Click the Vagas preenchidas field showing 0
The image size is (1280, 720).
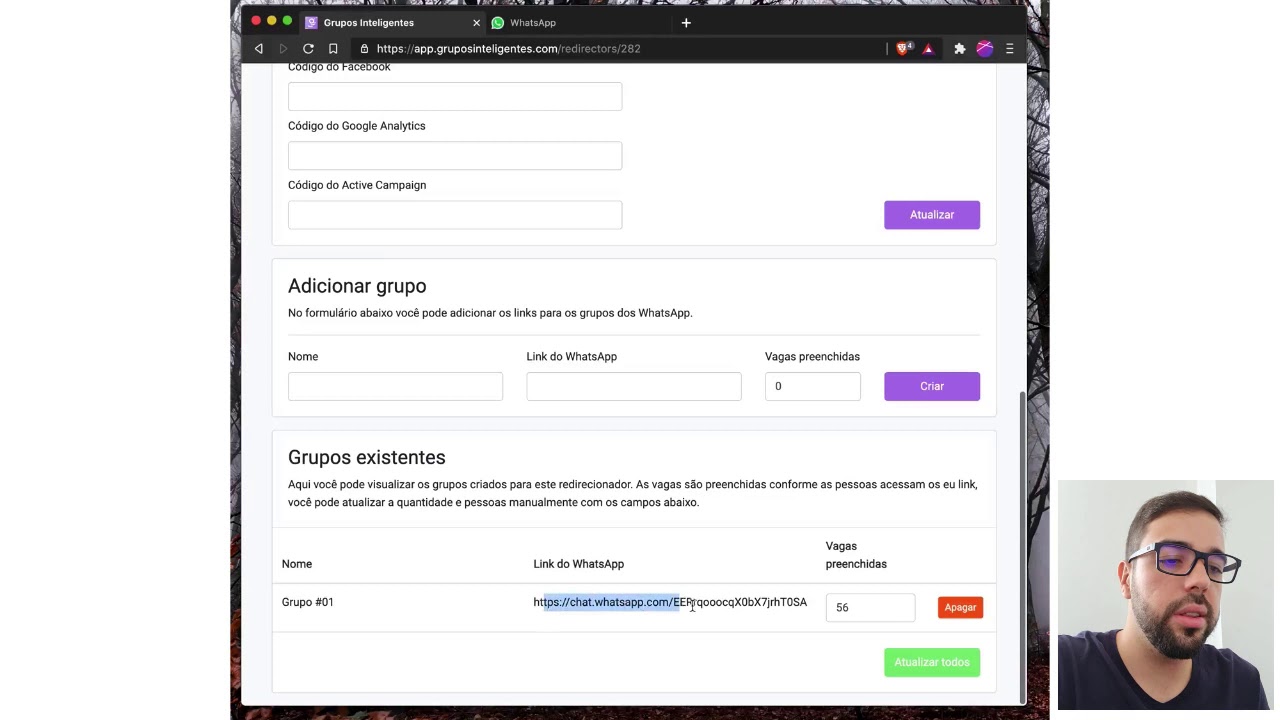[x=813, y=386]
